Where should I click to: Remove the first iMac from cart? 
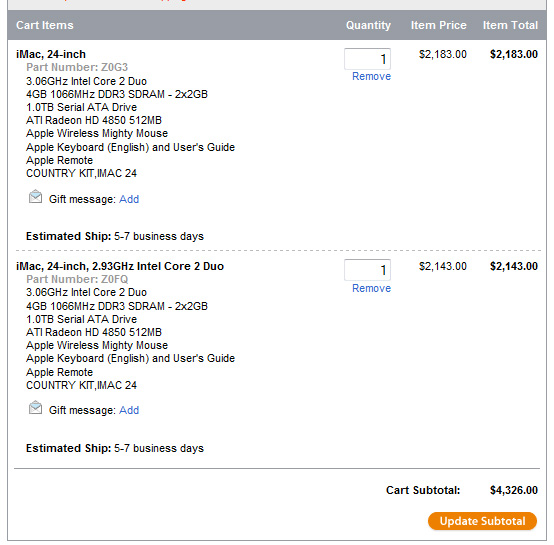point(371,76)
